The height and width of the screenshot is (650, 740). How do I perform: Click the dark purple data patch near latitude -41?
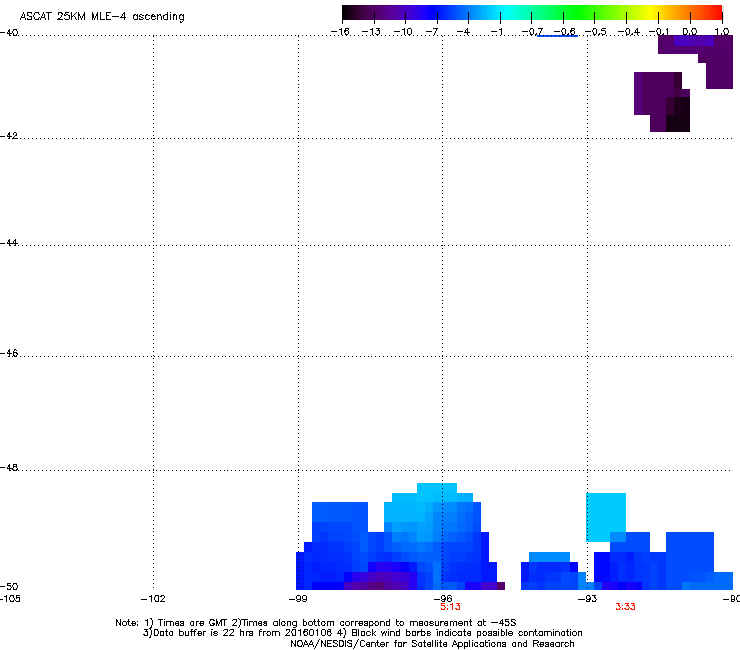(x=662, y=101)
